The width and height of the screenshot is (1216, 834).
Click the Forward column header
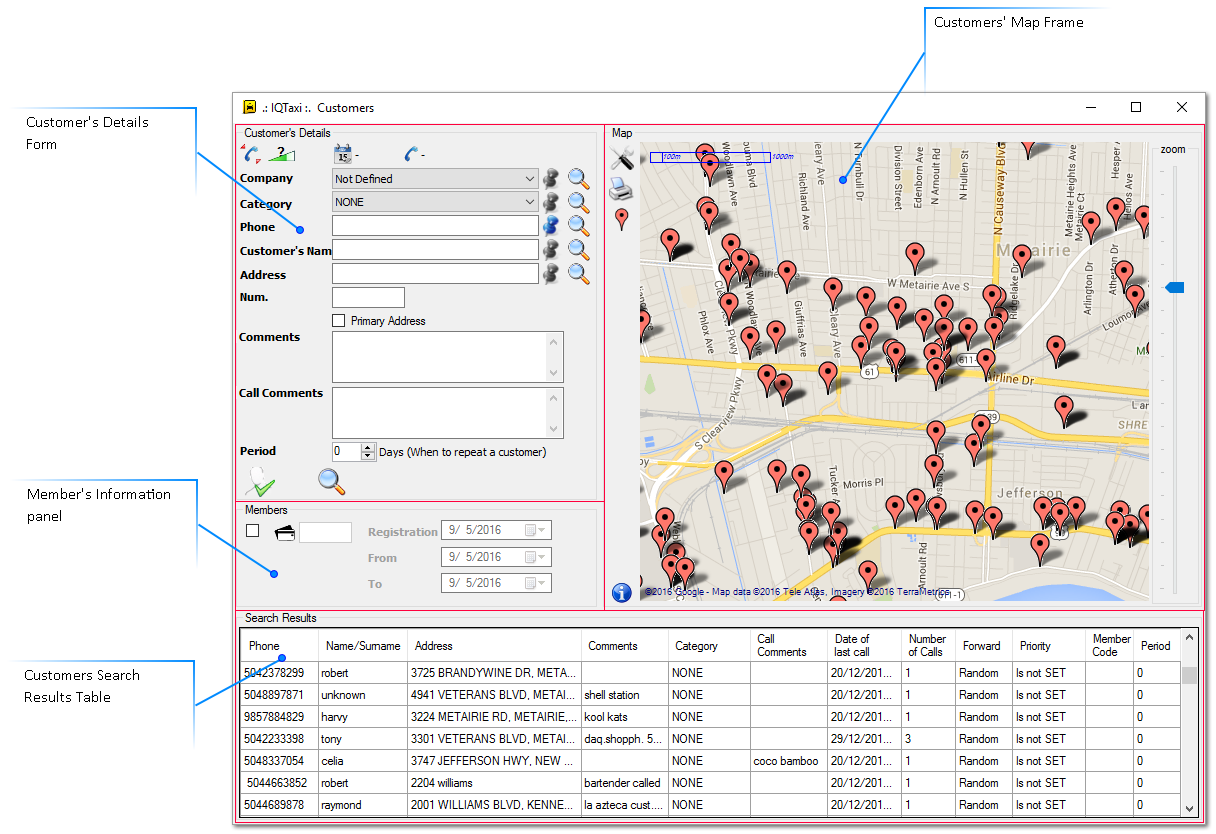(984, 646)
